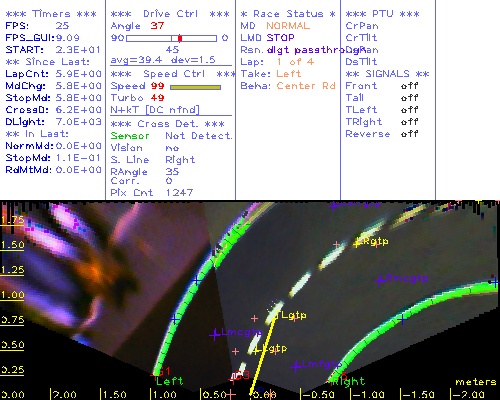Viewport: 500px width, 400px height.
Task: Click the NORMAL mode status text
Action: [x=288, y=26]
